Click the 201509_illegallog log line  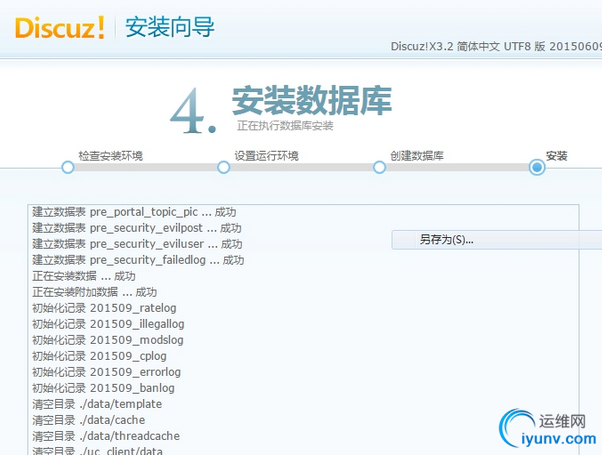[108, 324]
